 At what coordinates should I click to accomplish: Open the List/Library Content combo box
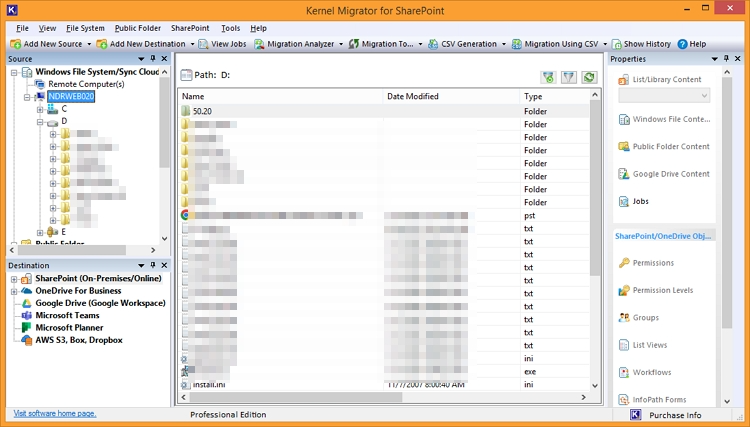click(664, 96)
